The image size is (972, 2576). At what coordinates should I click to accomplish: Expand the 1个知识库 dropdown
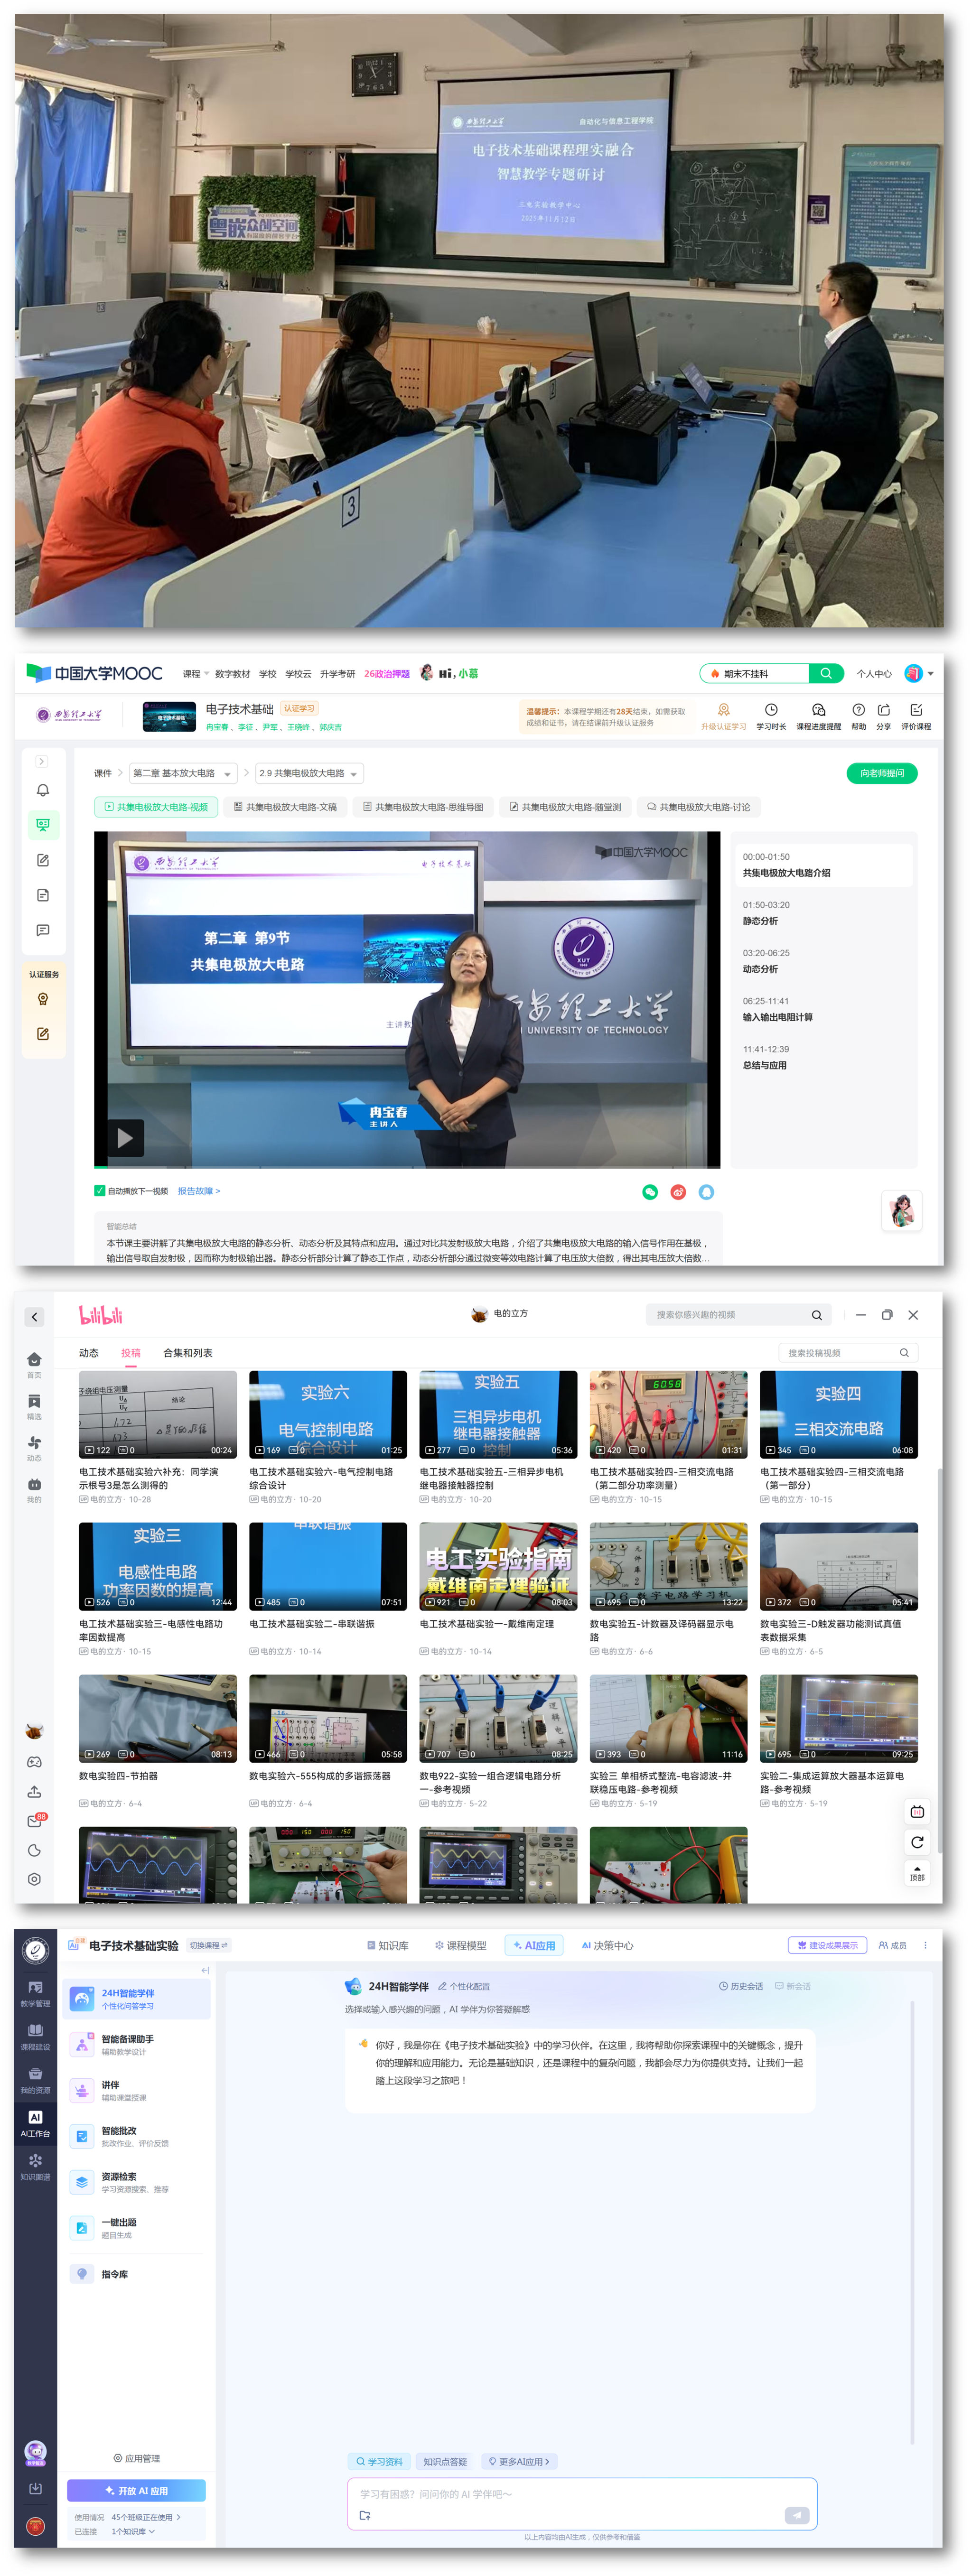point(135,2531)
